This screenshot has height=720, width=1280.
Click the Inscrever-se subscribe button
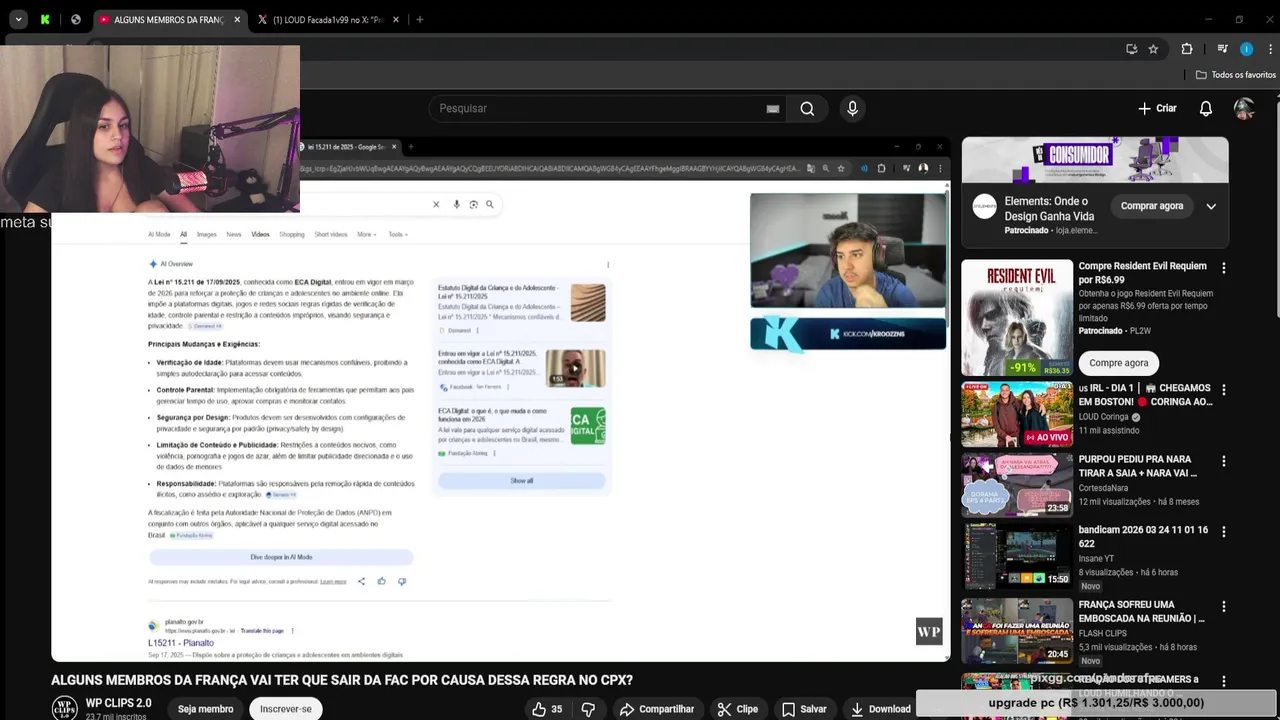[x=286, y=709]
